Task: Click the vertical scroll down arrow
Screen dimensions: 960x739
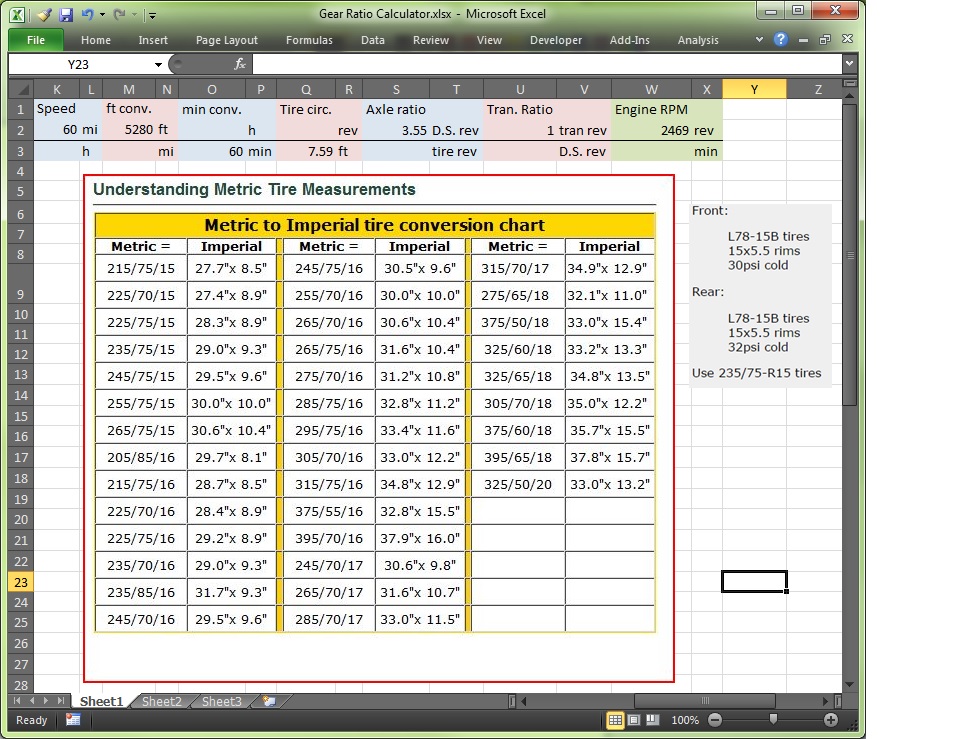Action: pos(849,685)
